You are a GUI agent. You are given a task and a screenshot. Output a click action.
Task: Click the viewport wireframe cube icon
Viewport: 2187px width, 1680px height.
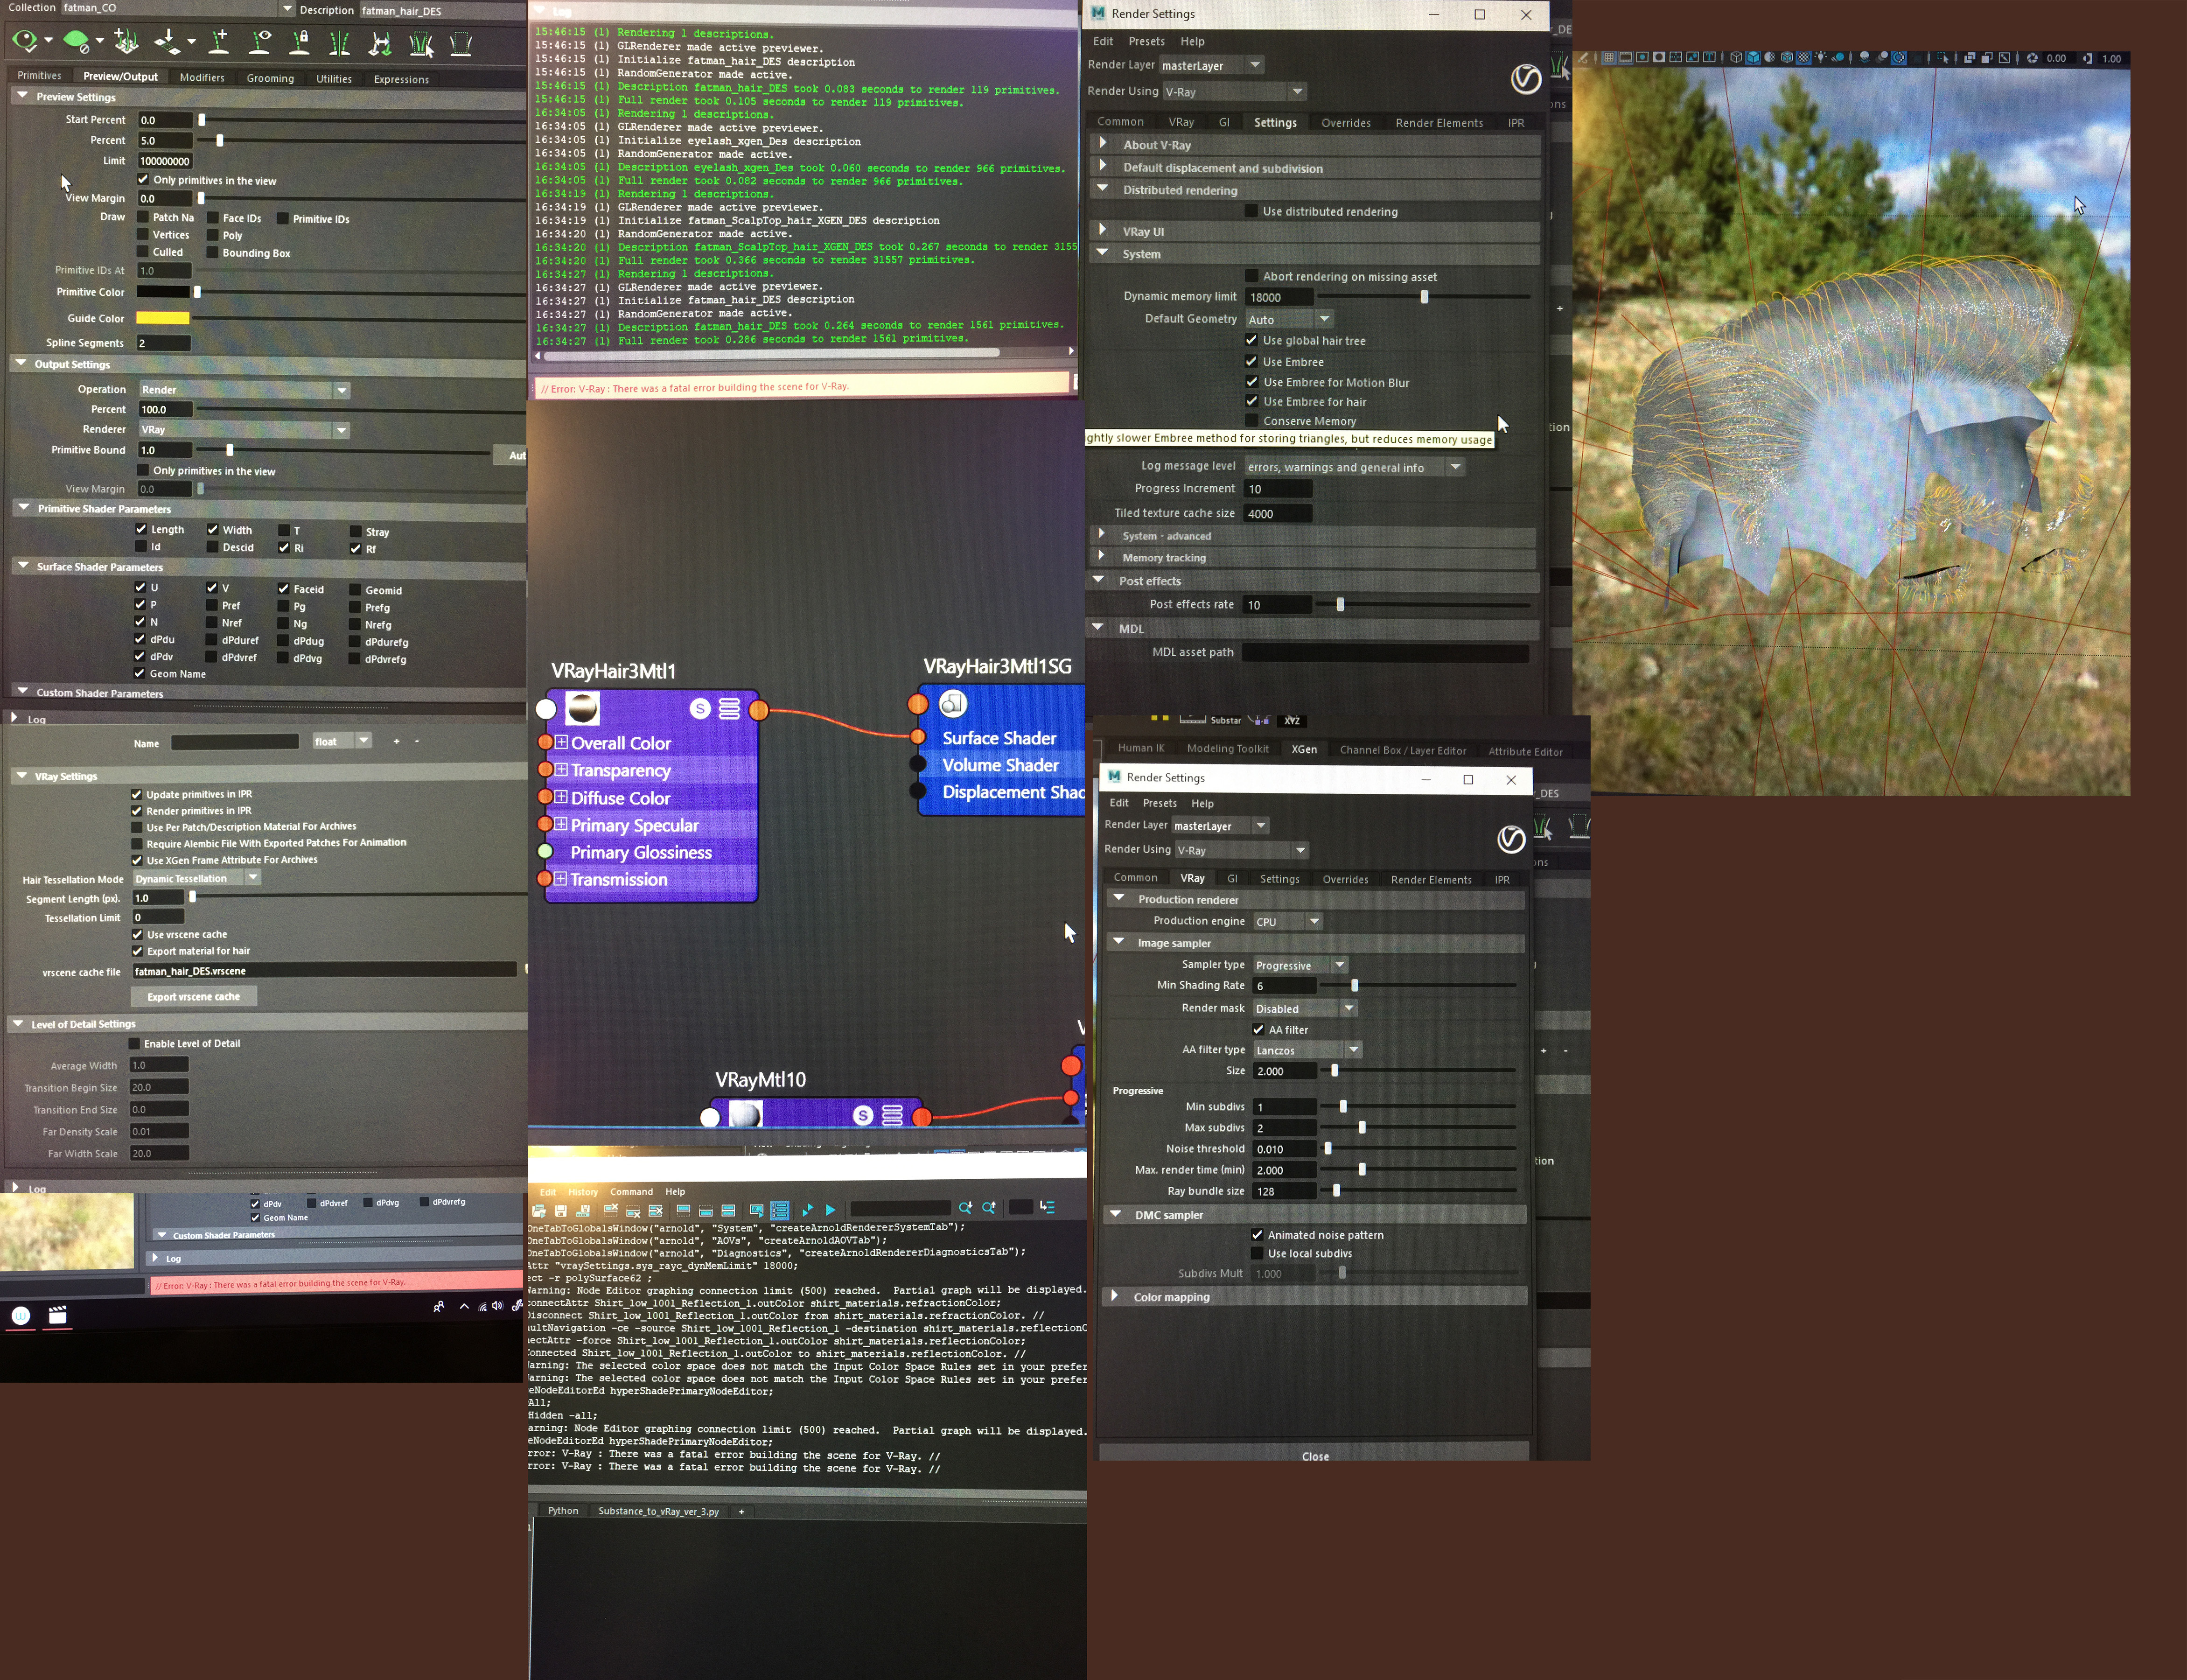(x=1736, y=58)
